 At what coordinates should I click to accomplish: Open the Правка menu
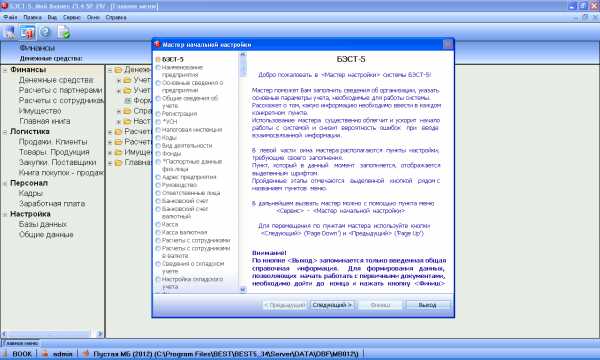tap(32, 18)
